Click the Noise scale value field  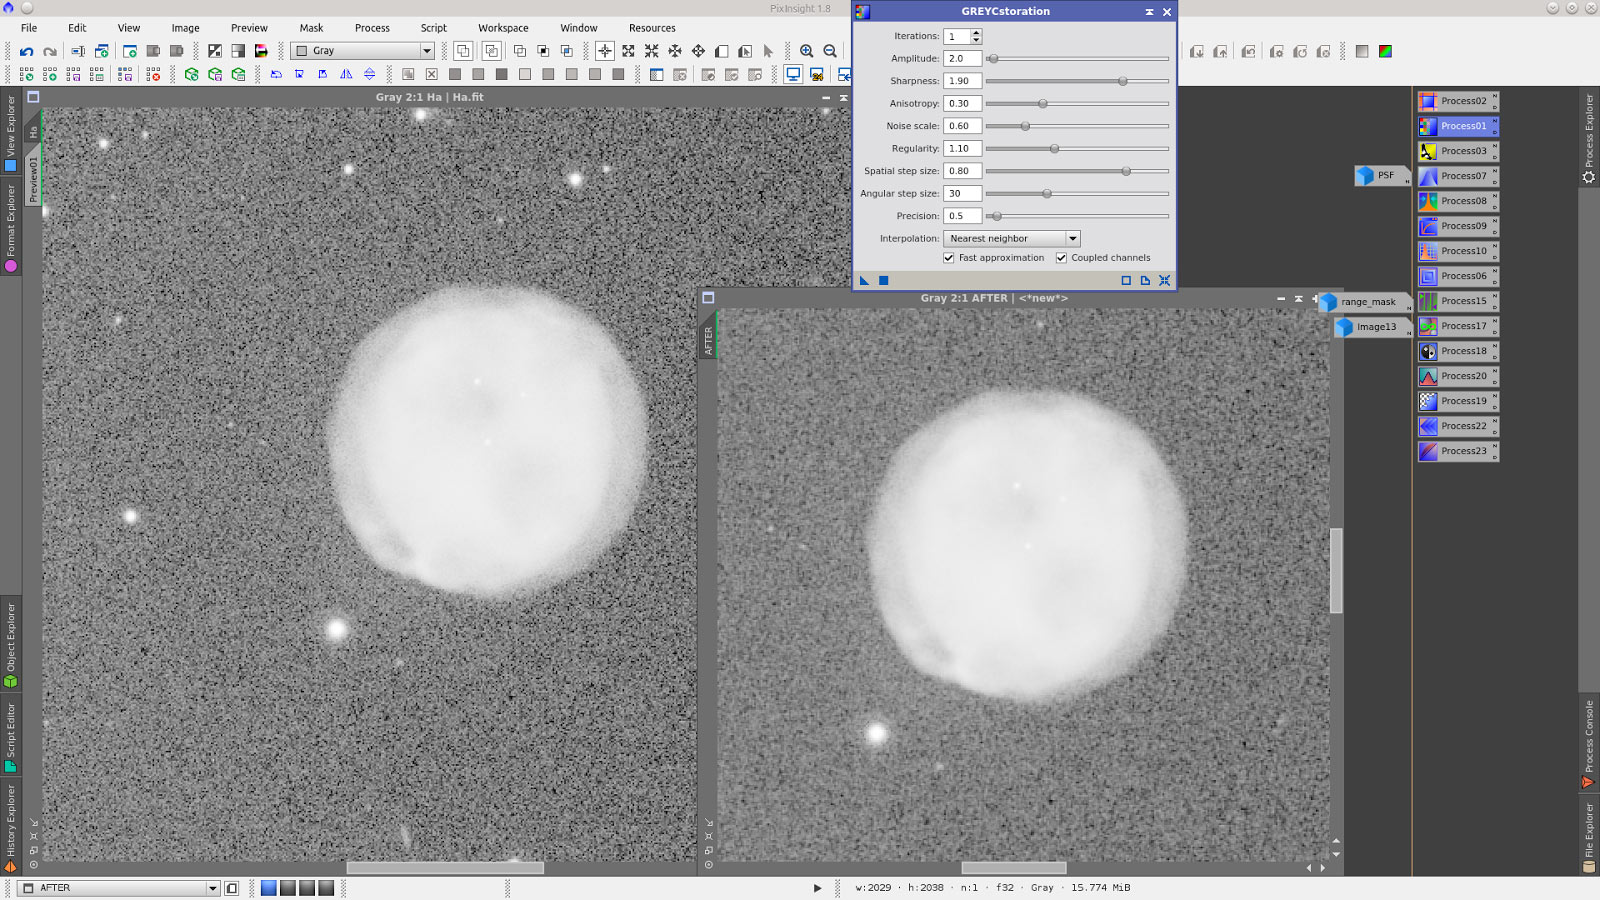click(962, 126)
